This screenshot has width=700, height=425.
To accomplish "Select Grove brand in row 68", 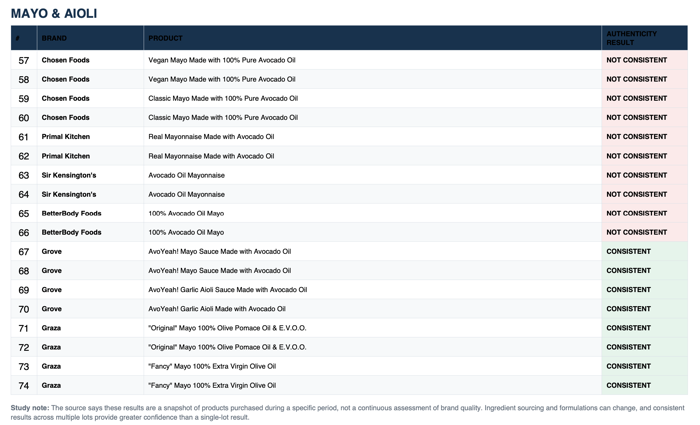I will point(51,271).
